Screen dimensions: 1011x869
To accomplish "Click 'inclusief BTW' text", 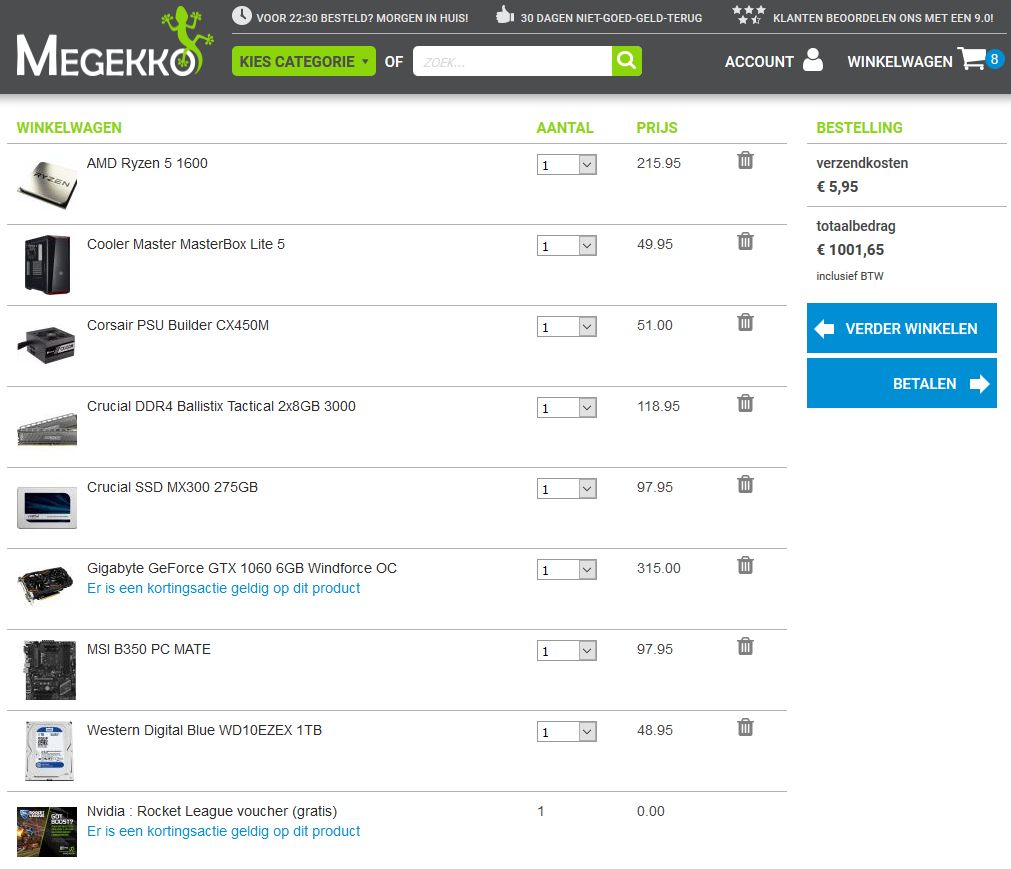I will tap(849, 276).
